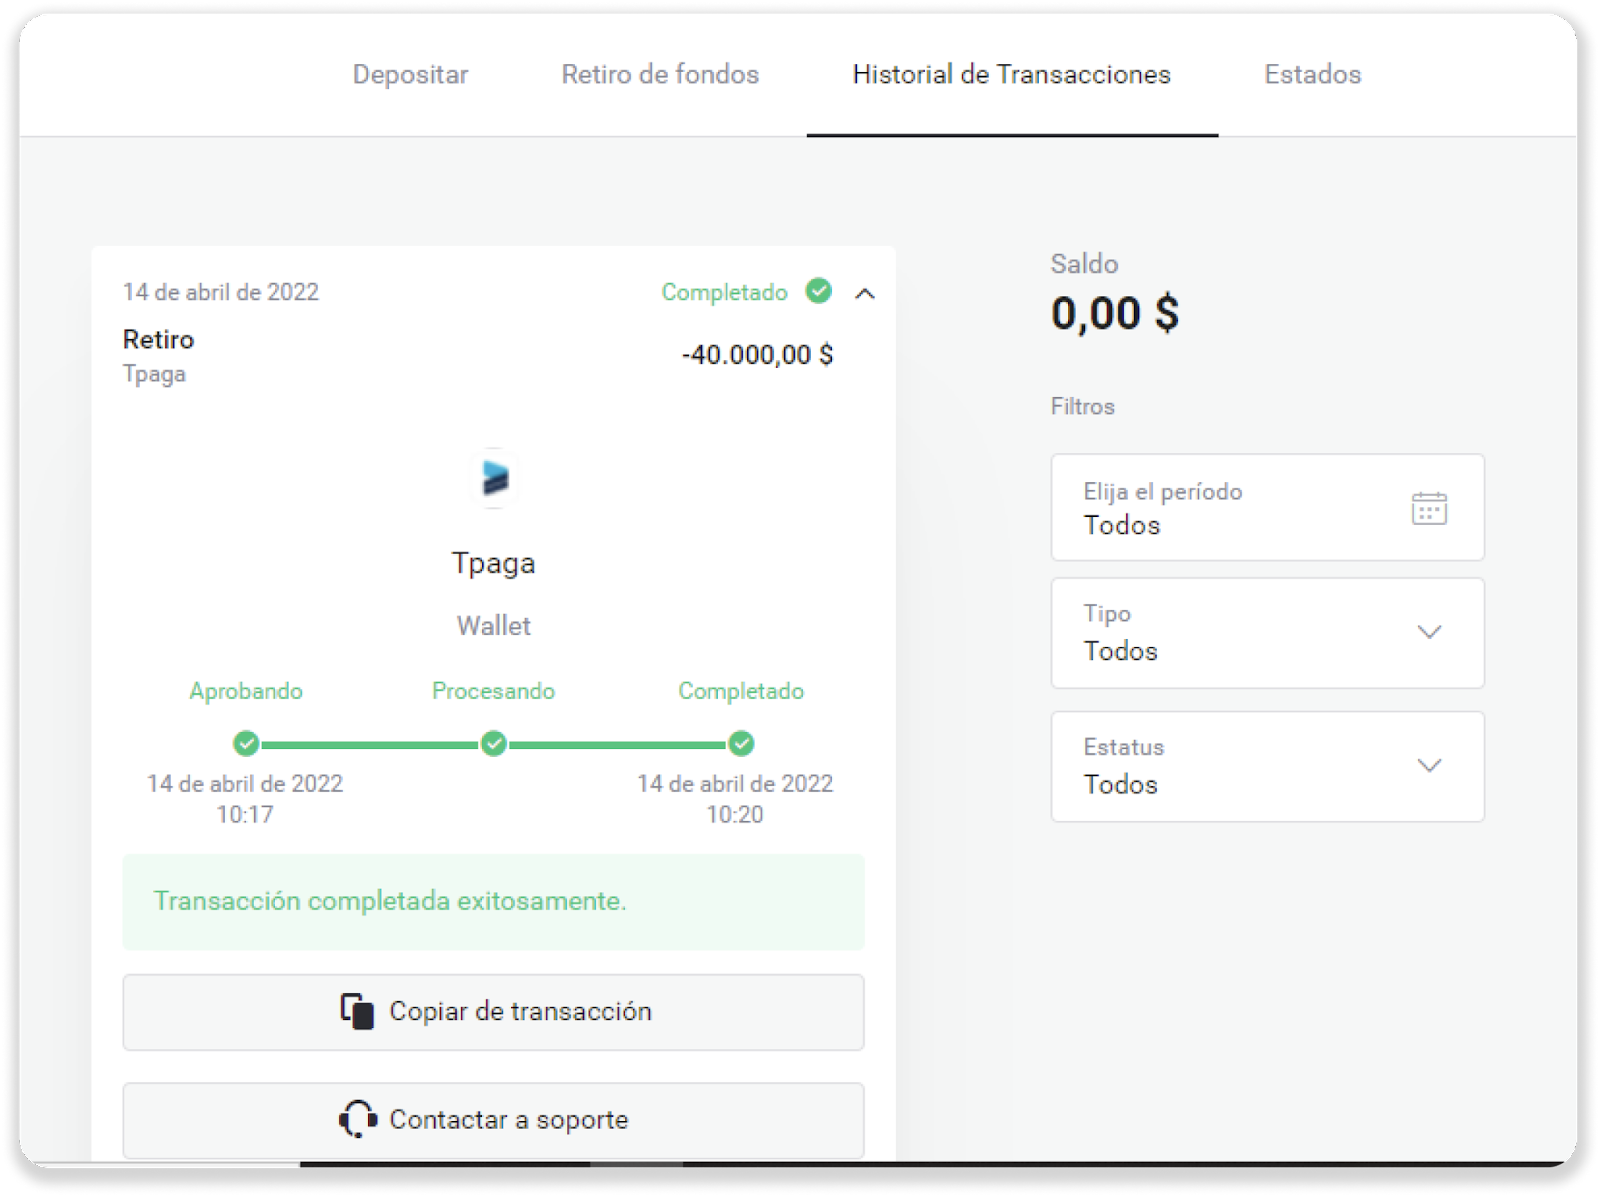
Task: Click the Procesando step checkmark
Action: click(493, 744)
